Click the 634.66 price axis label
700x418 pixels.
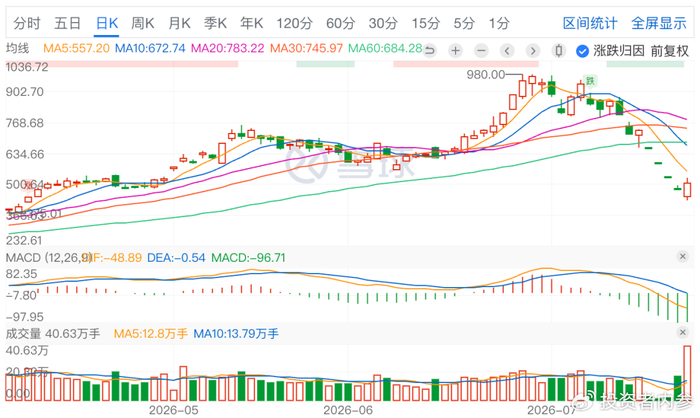pos(25,155)
